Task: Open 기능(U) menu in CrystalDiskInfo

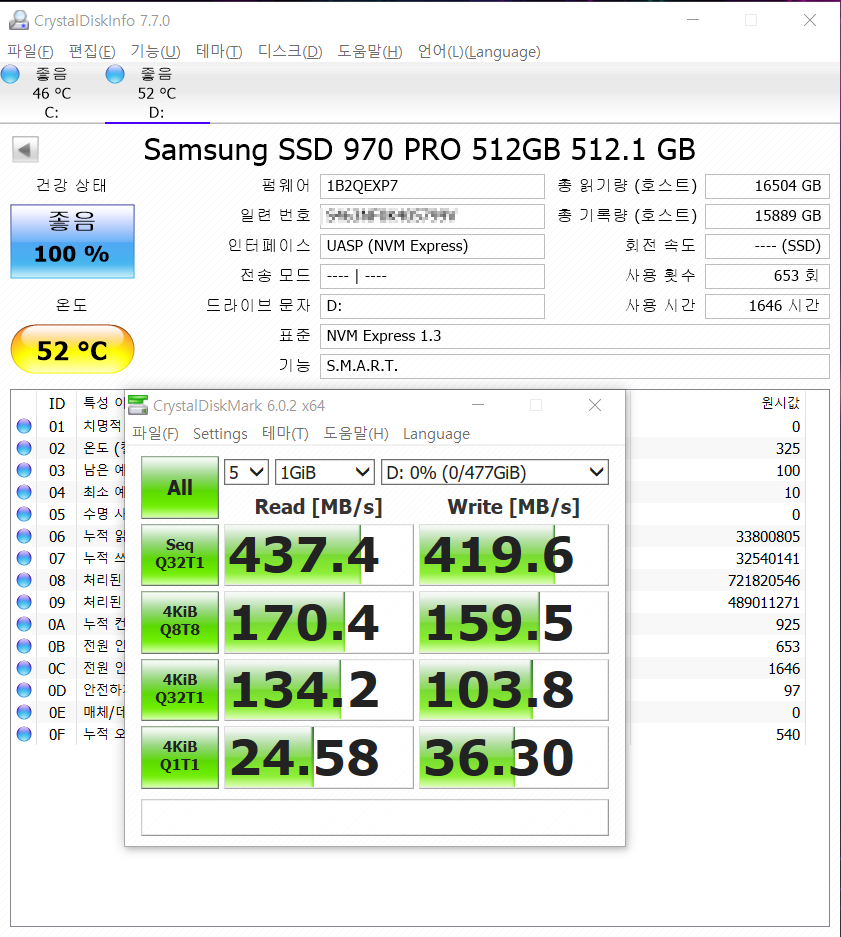Action: (155, 52)
